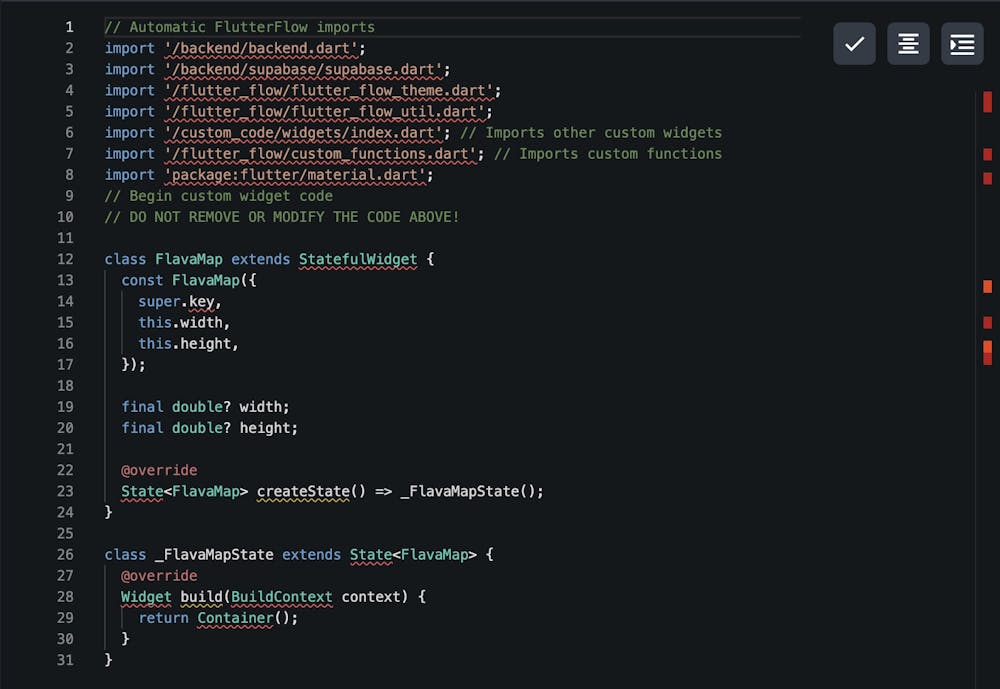1000x689 pixels.
Task: Click the BuildContext type in build method
Action: tap(282, 597)
